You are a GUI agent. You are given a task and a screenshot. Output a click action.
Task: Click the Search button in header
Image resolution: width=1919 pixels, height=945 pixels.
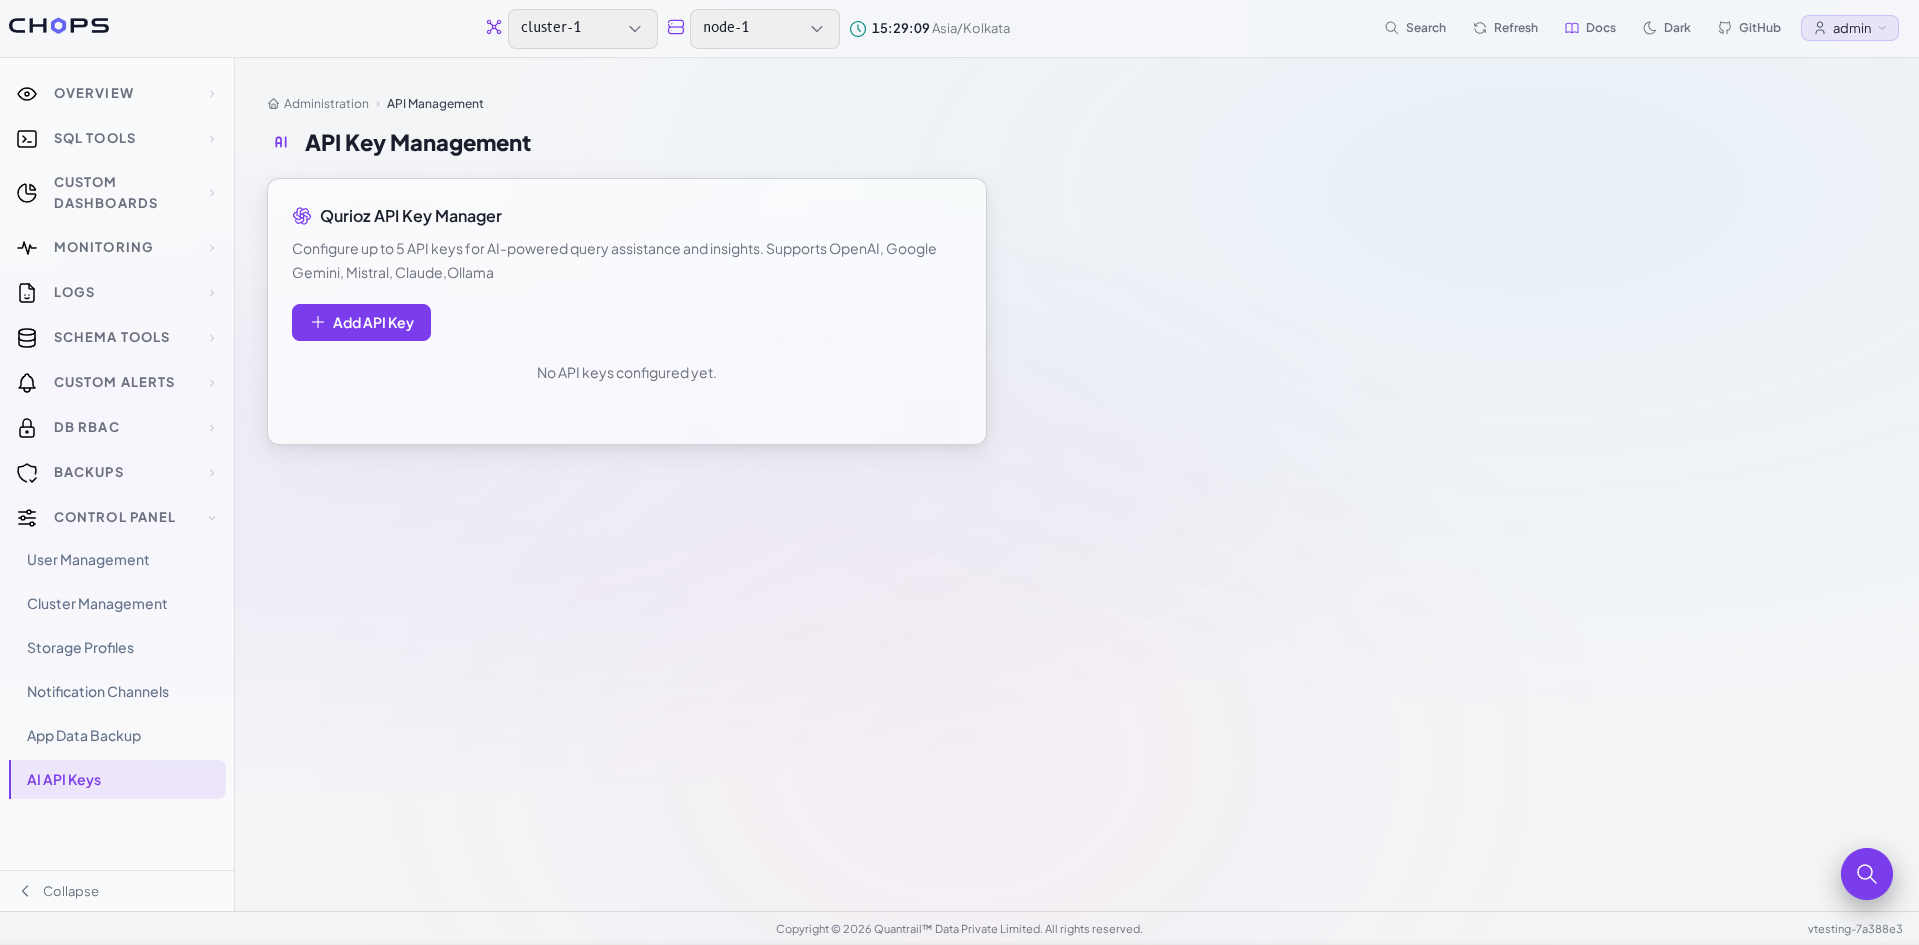[1415, 28]
